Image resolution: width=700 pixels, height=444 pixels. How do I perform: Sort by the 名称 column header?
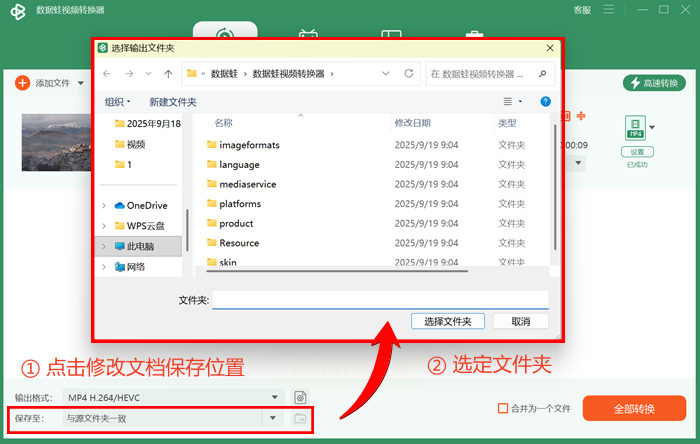click(x=223, y=123)
